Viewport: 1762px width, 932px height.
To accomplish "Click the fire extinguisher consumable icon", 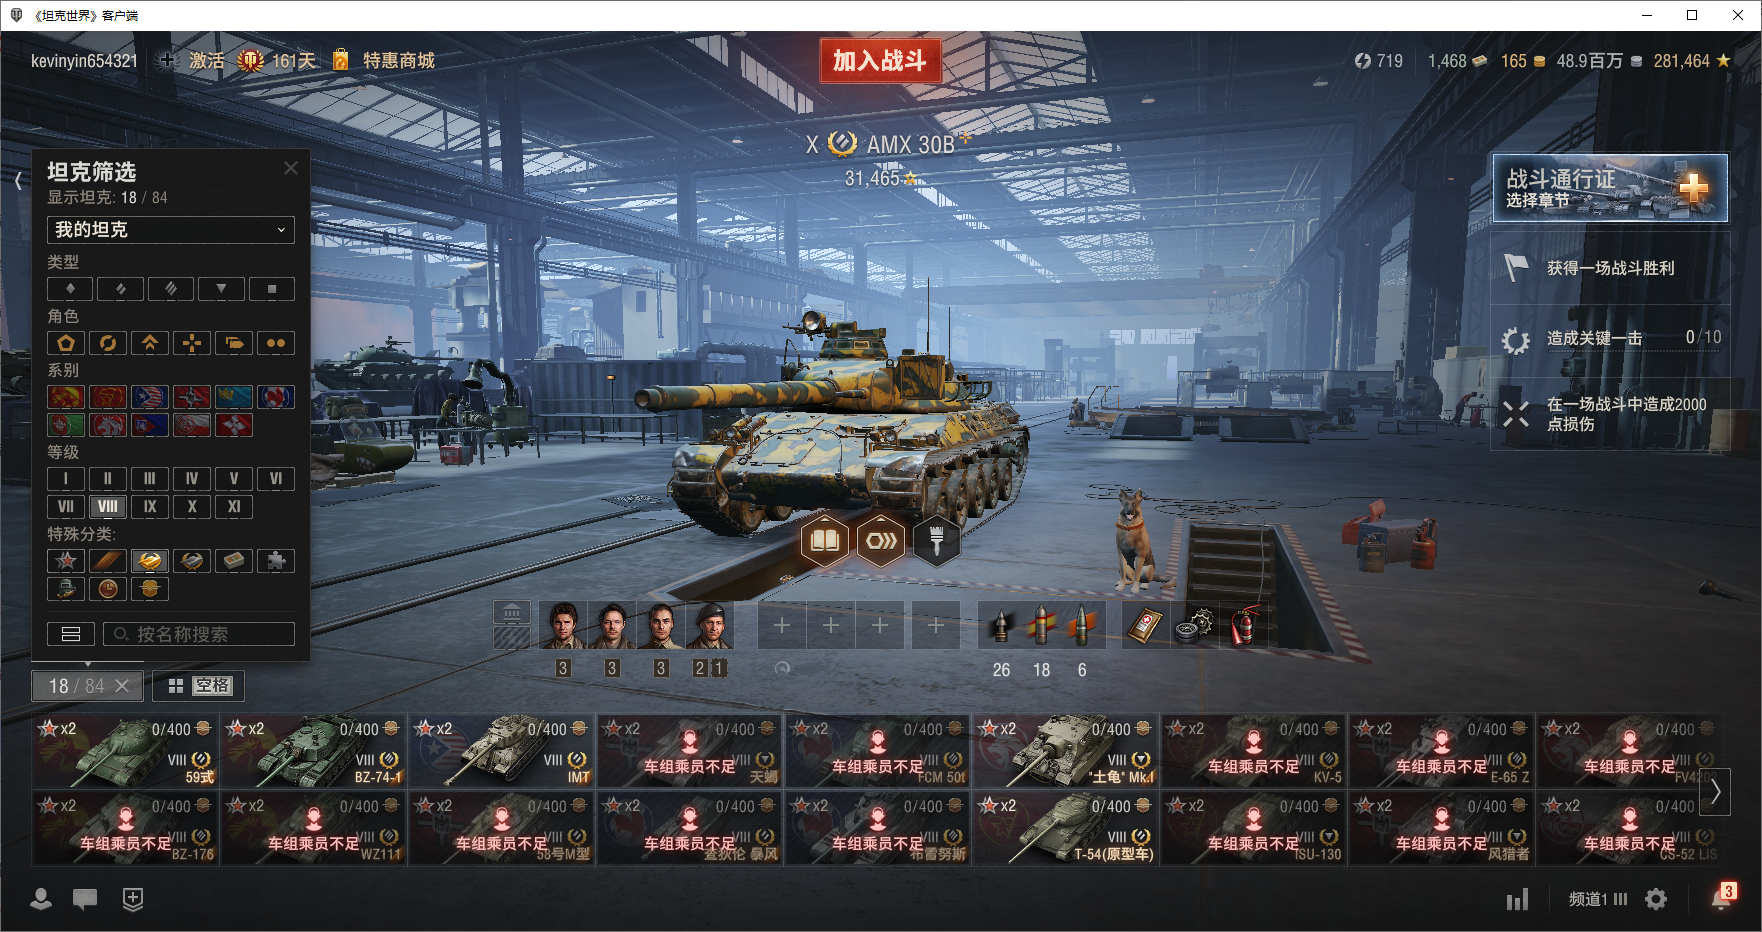I will click(1242, 626).
